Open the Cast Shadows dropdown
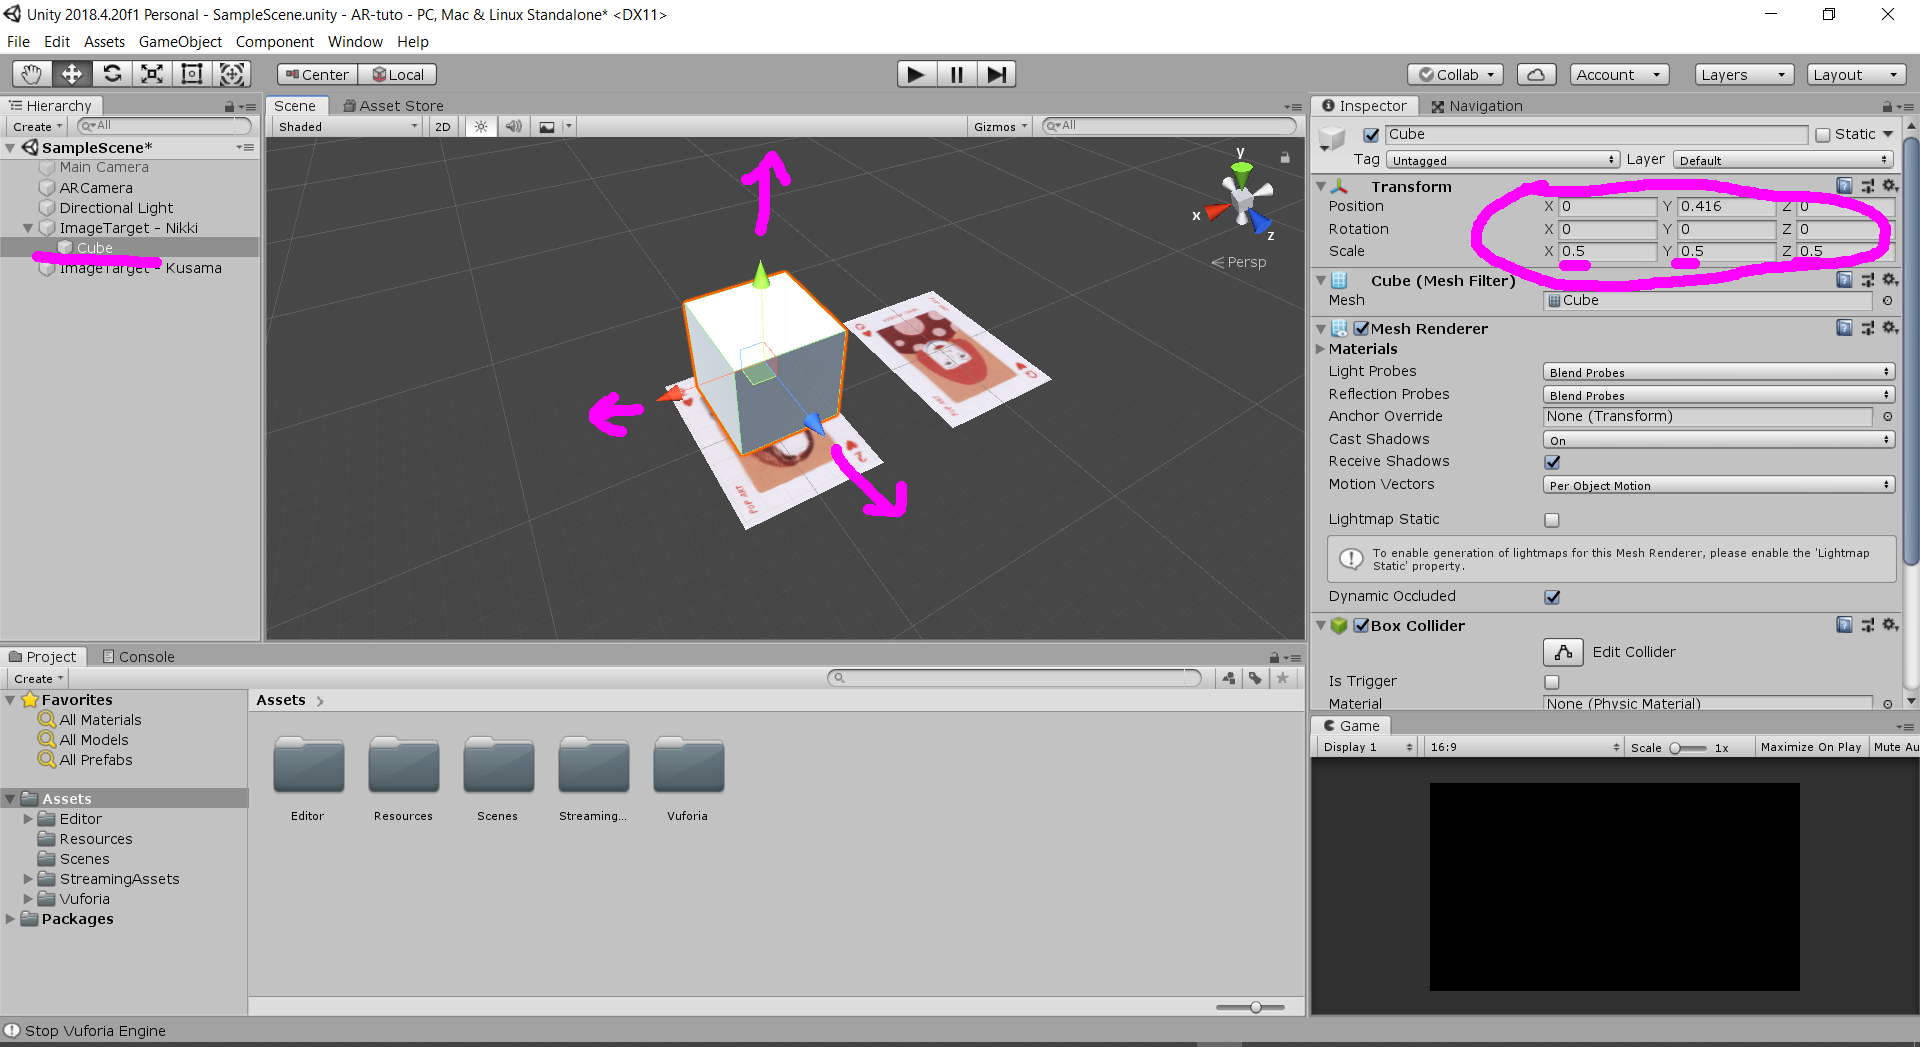This screenshot has width=1920, height=1047. [x=1717, y=440]
